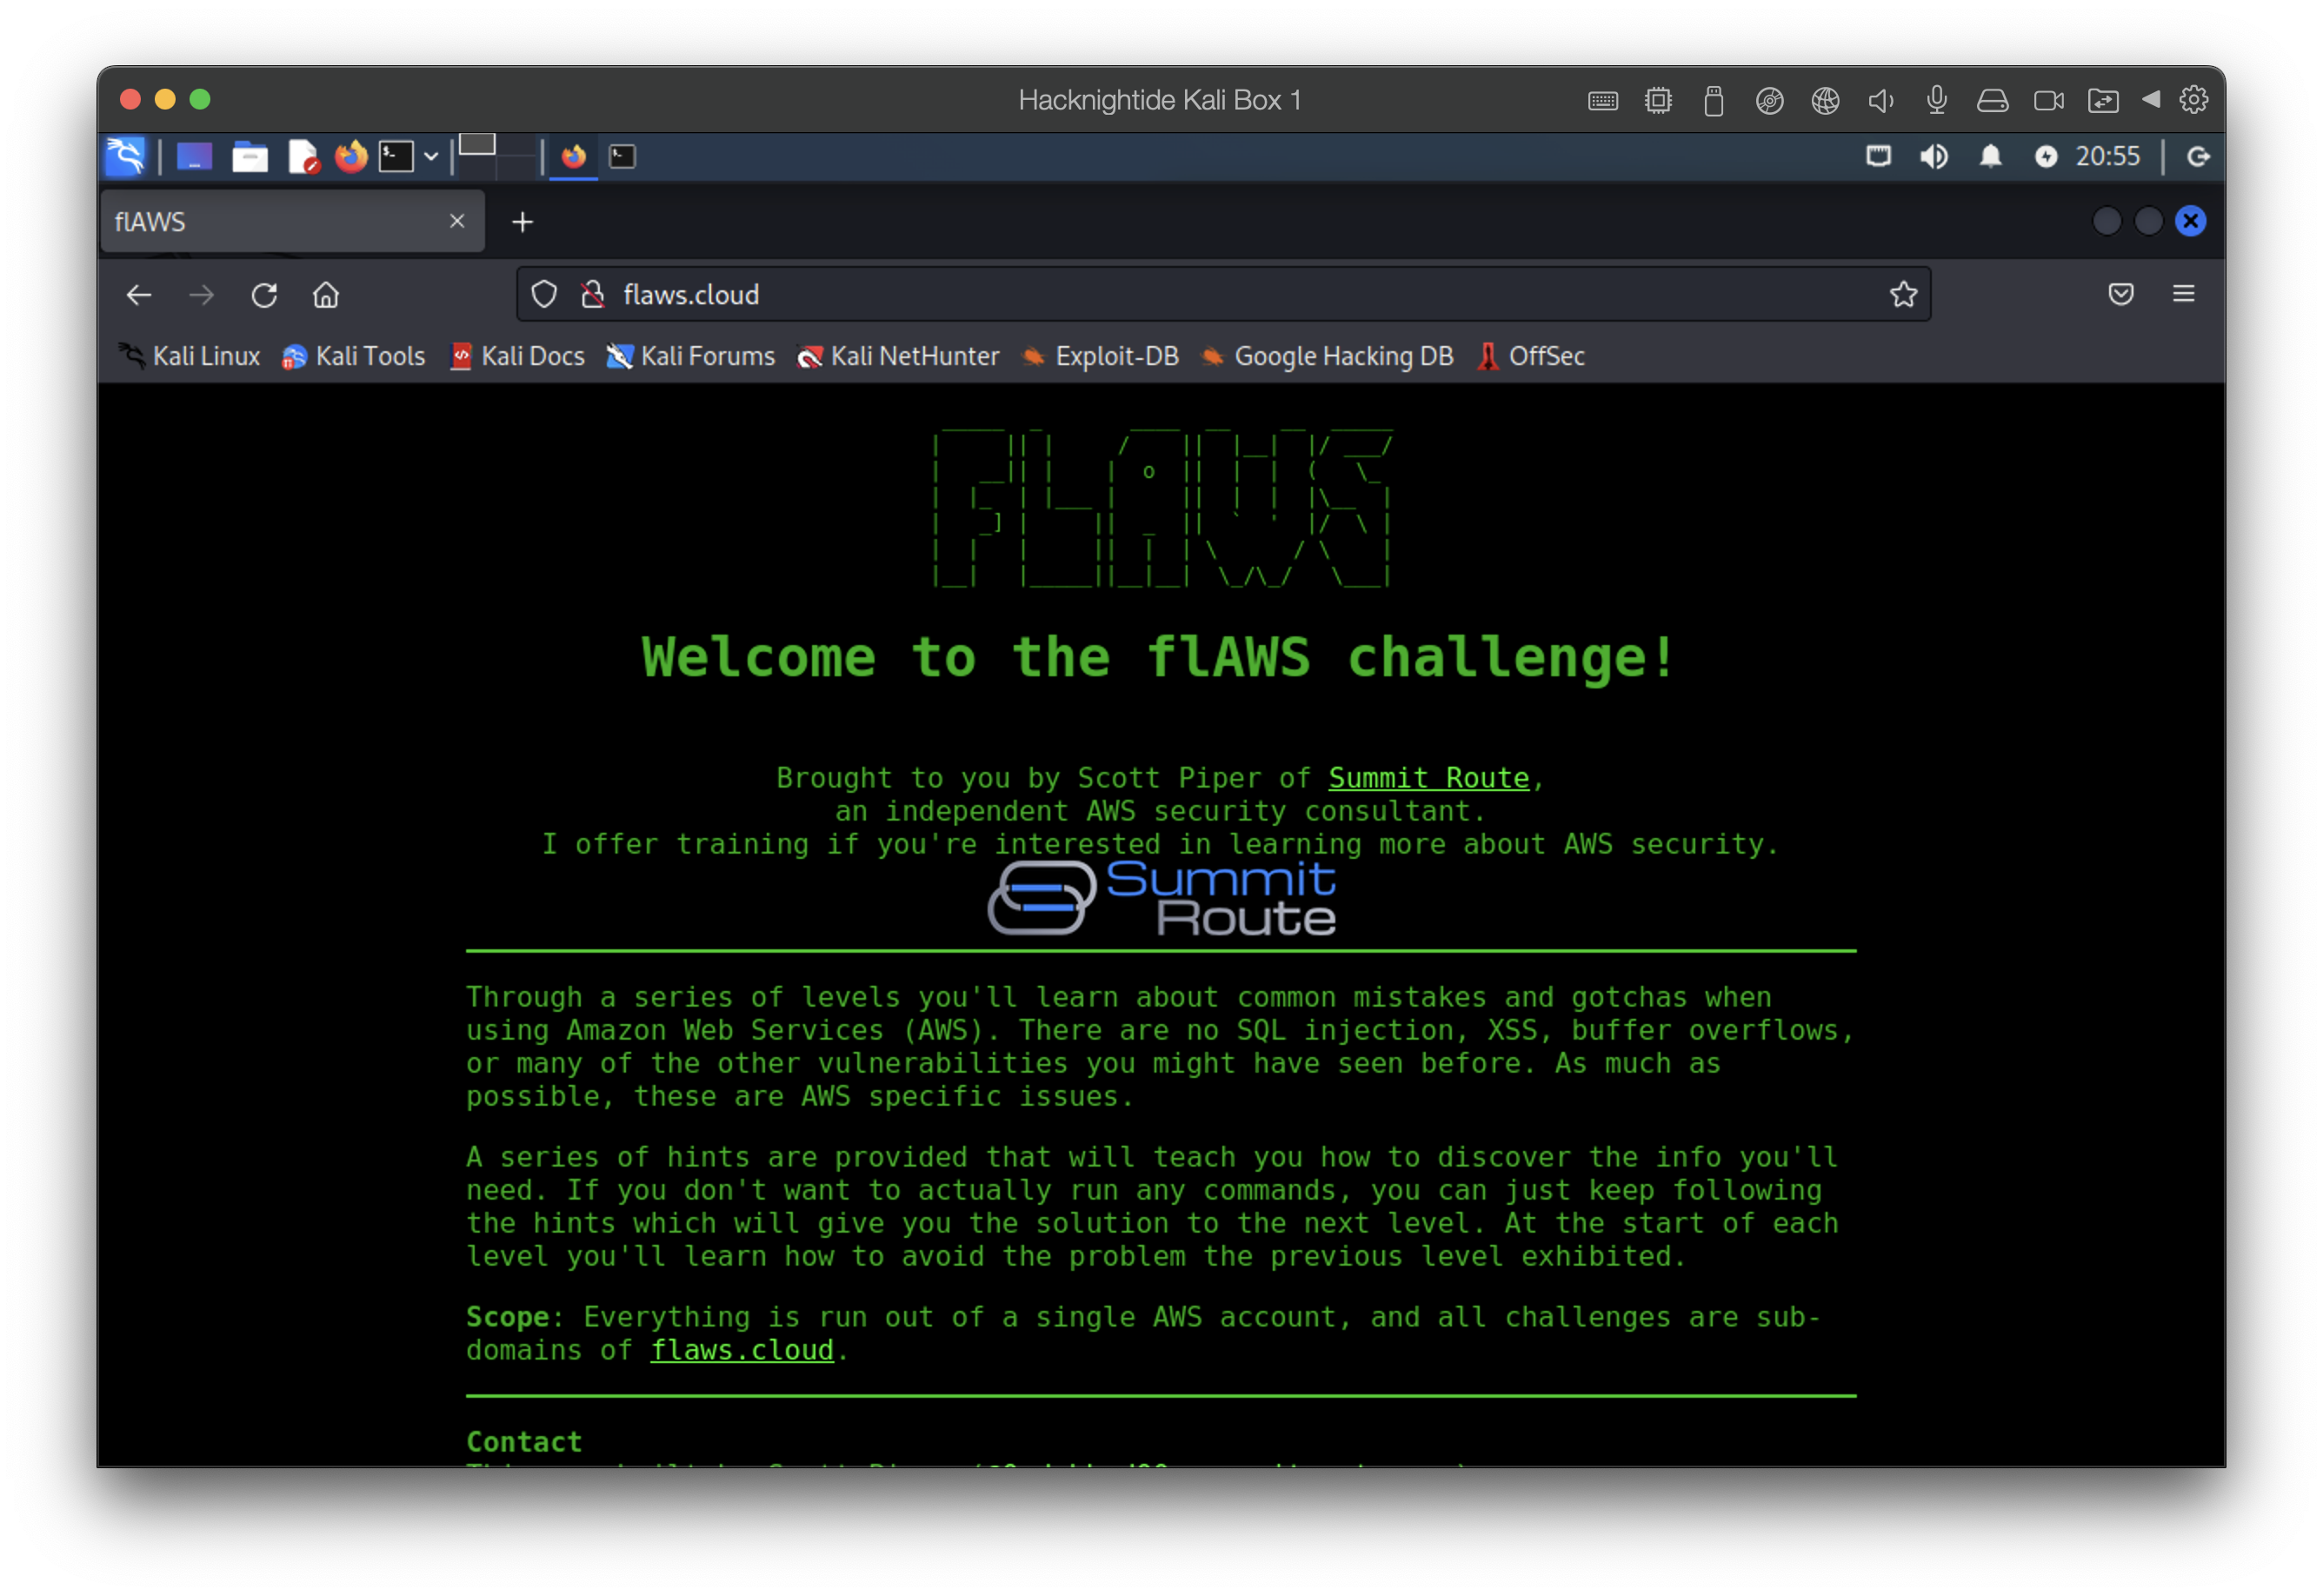Click inside the address bar
The height and width of the screenshot is (1596, 2323).
[x=1100, y=294]
